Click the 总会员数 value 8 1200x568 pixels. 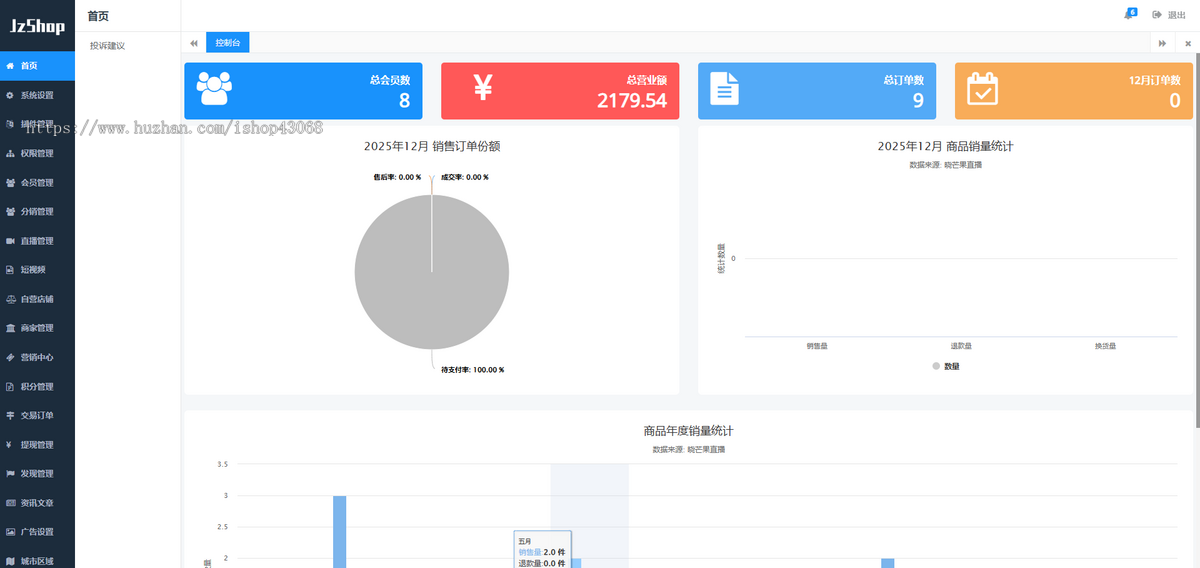(404, 100)
